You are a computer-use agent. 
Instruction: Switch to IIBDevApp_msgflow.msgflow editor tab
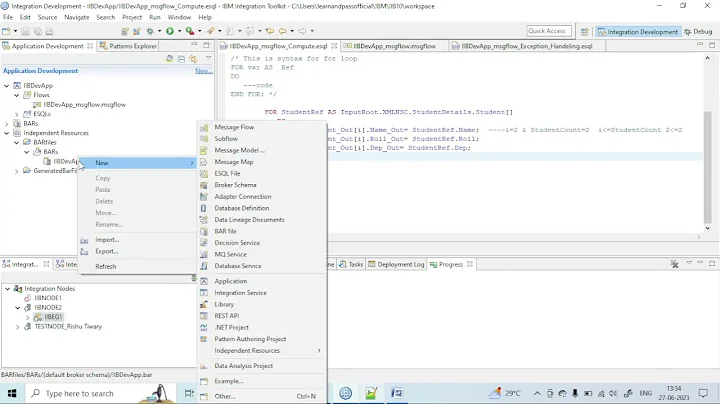(394, 46)
